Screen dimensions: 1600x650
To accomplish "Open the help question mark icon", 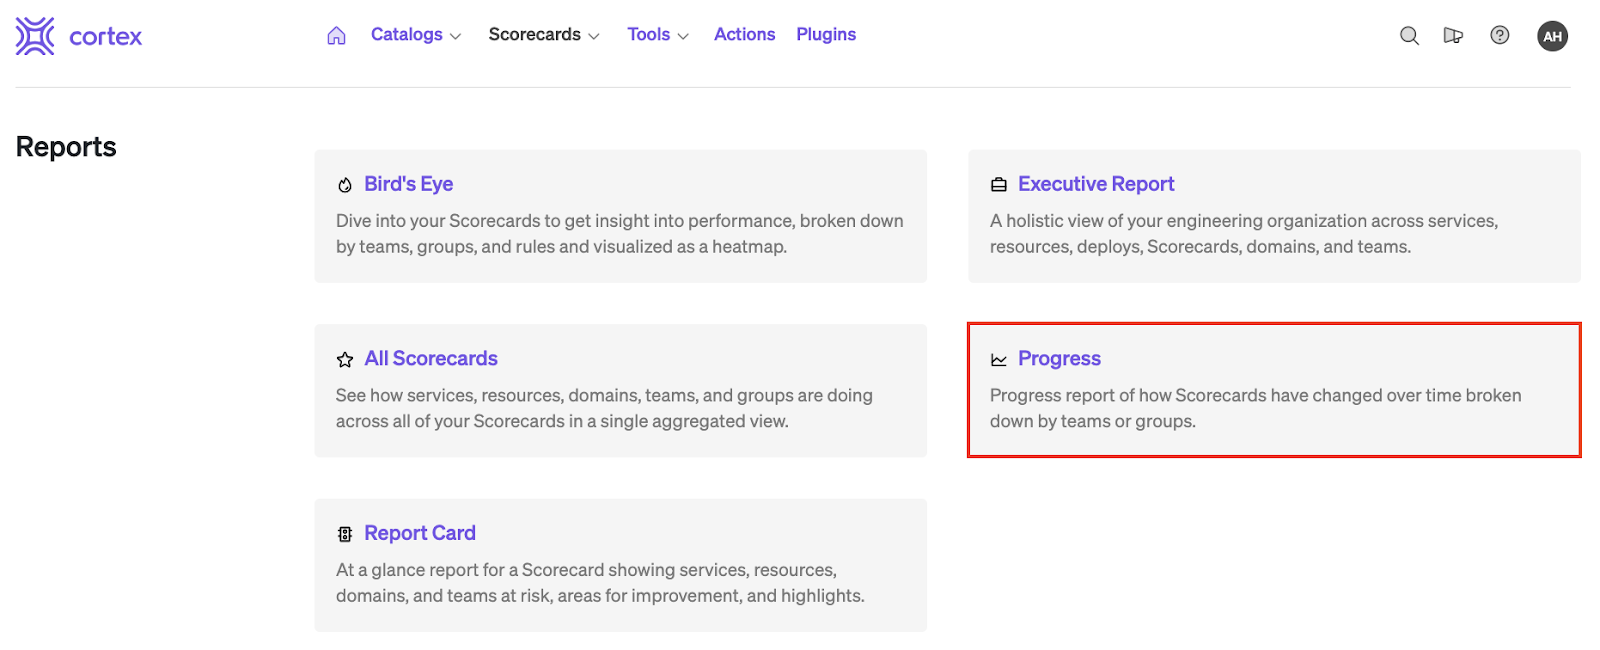I will pyautogui.click(x=1499, y=35).
